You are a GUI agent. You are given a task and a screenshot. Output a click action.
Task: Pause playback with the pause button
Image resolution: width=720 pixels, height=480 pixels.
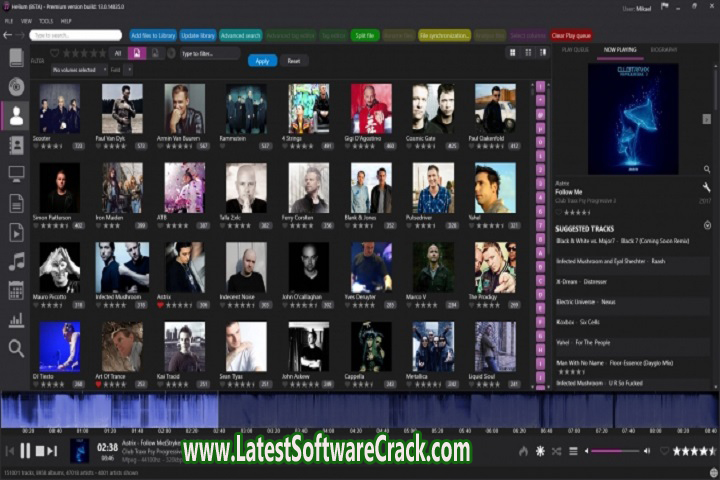tap(26, 452)
